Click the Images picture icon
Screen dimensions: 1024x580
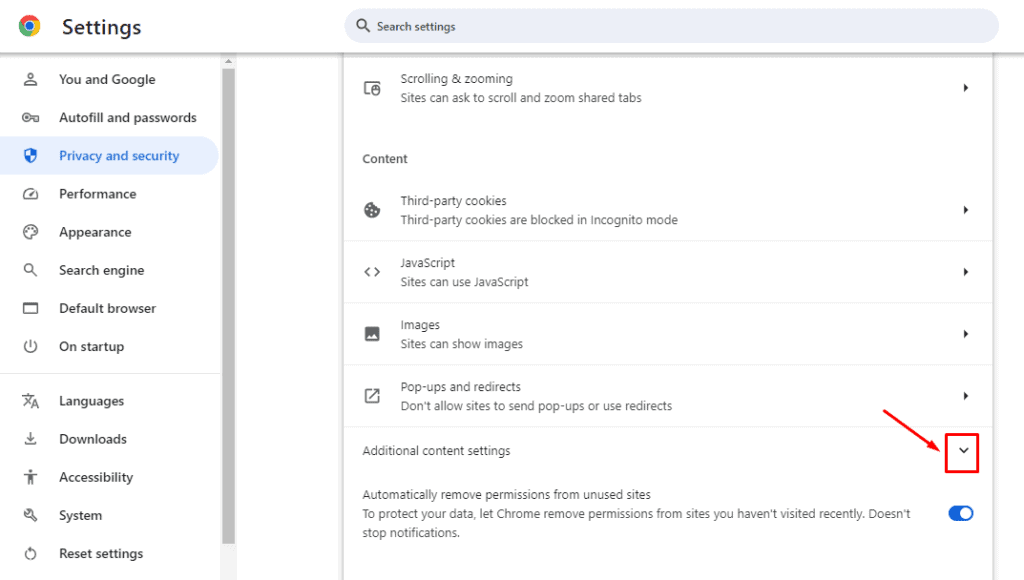372,334
